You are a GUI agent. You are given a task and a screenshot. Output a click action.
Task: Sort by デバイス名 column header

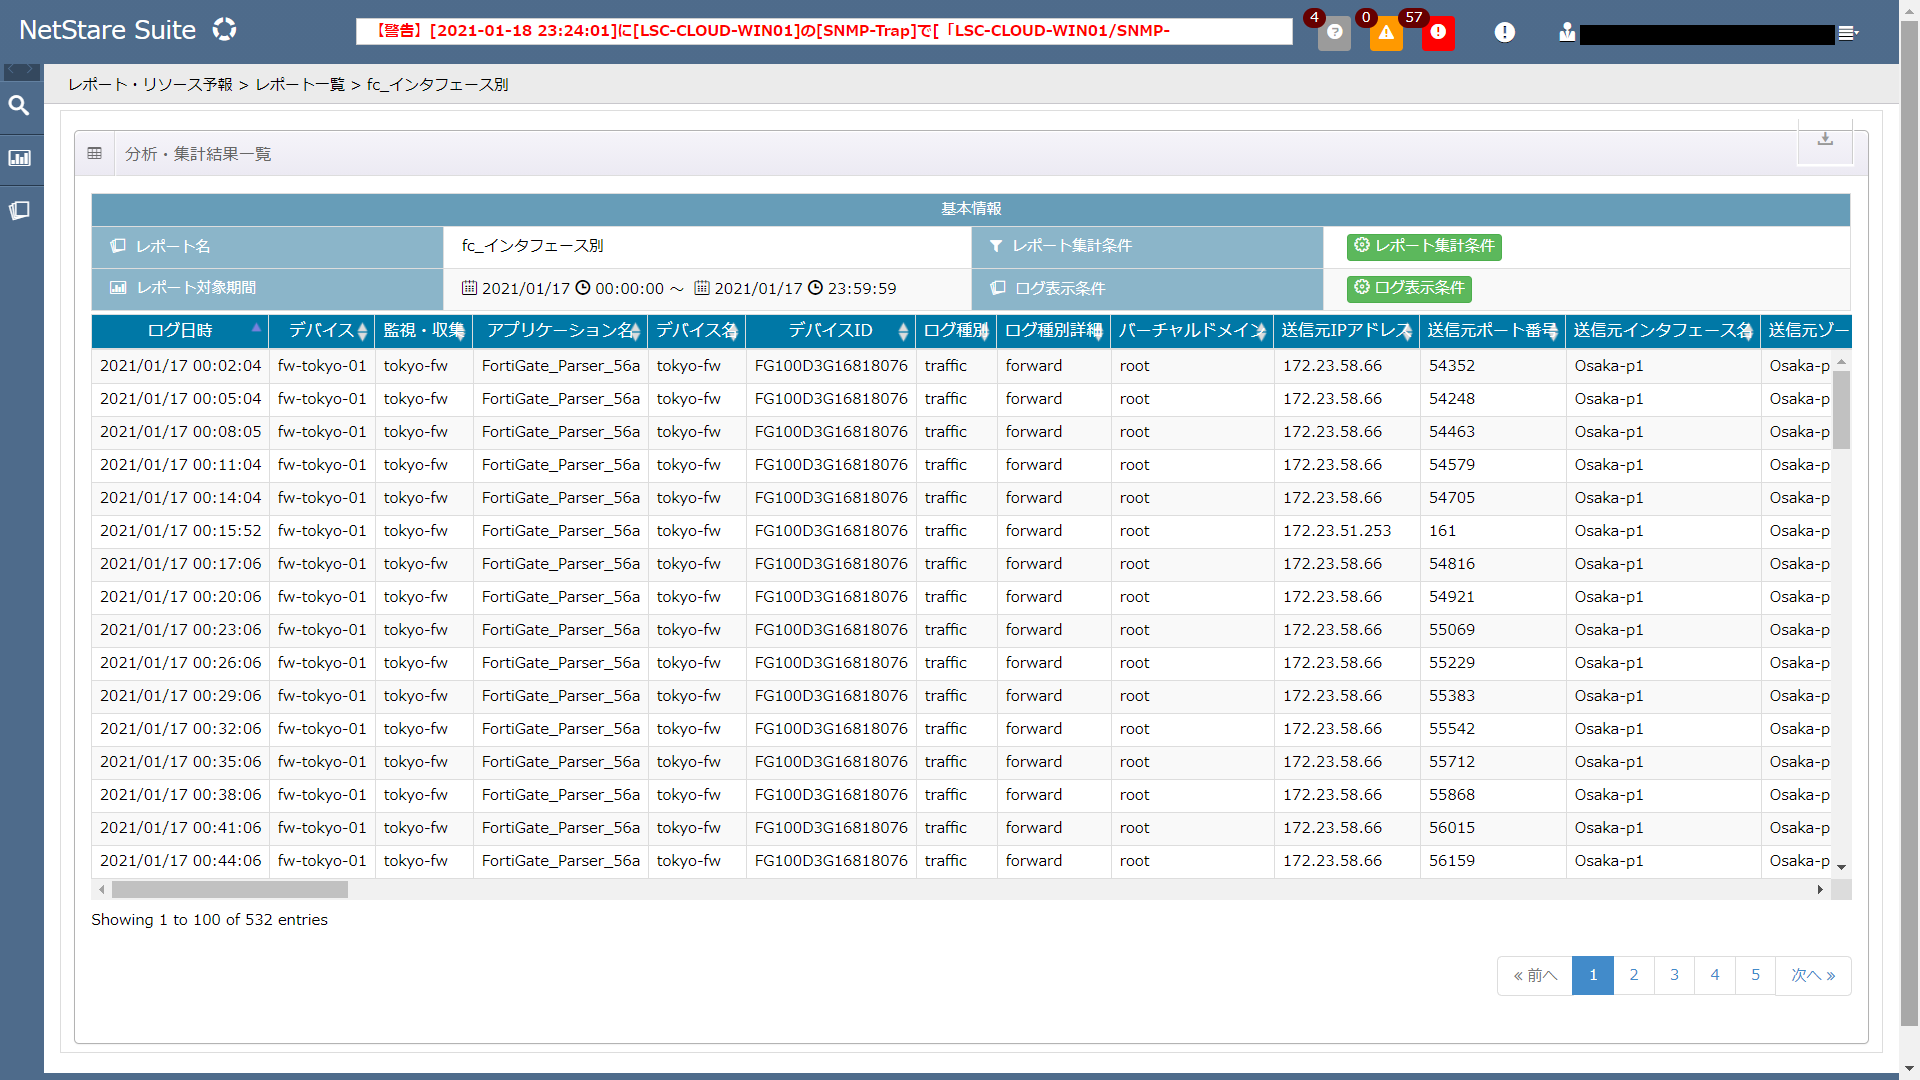point(697,331)
